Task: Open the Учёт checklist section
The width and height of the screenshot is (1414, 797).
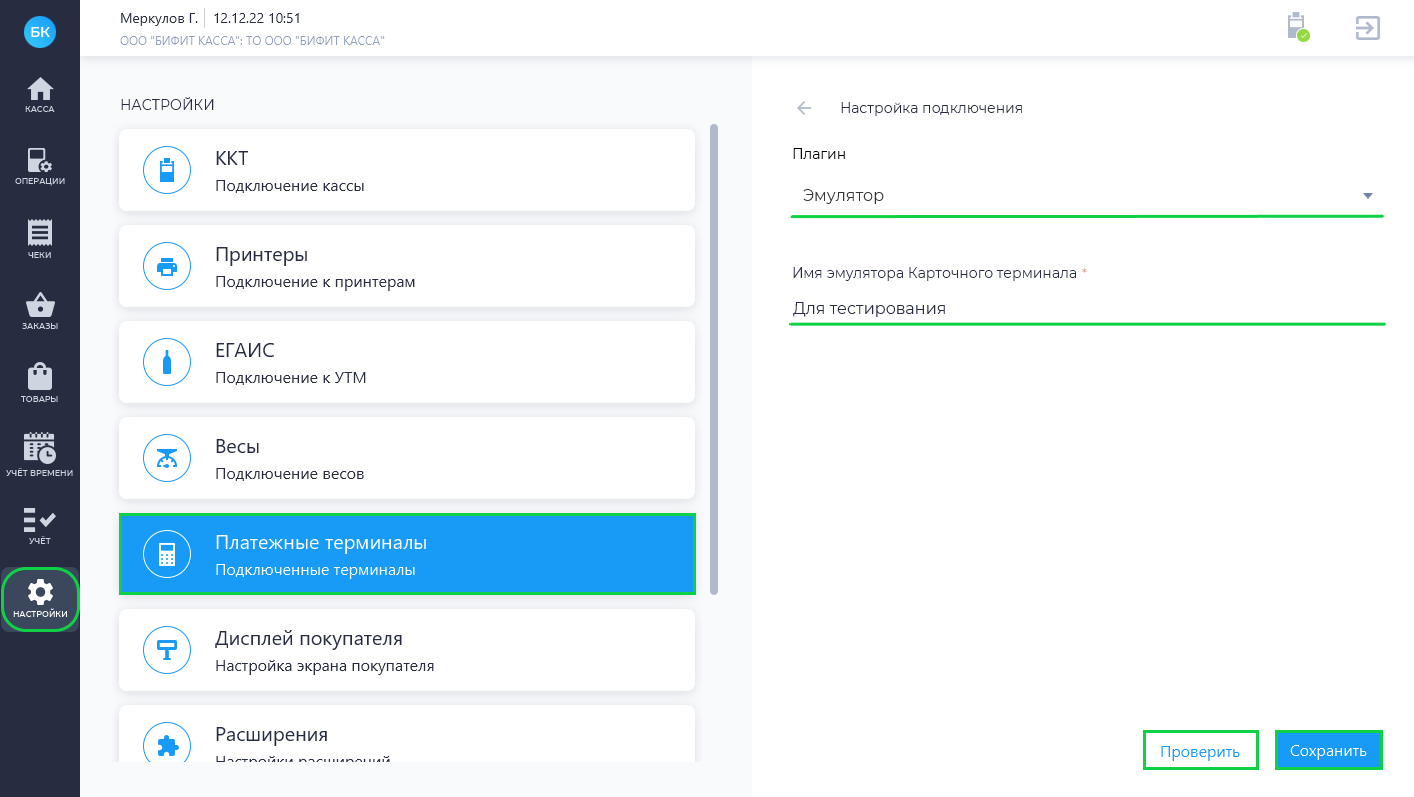Action: (40, 527)
